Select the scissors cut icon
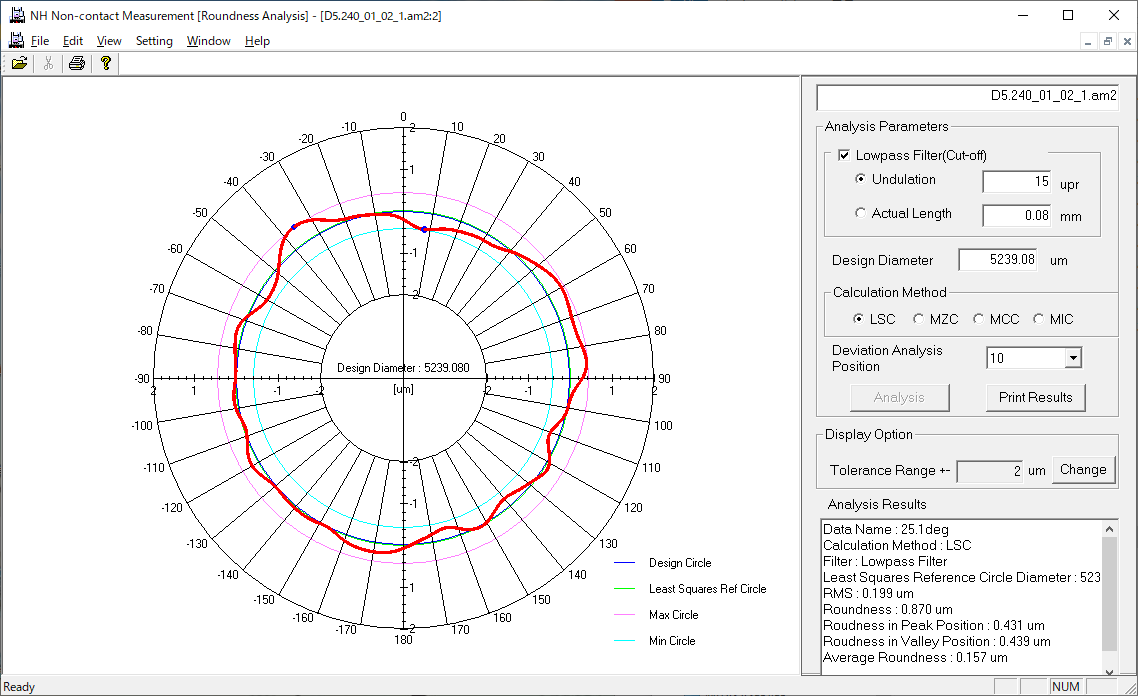Viewport: 1138px width, 696px height. [x=48, y=63]
